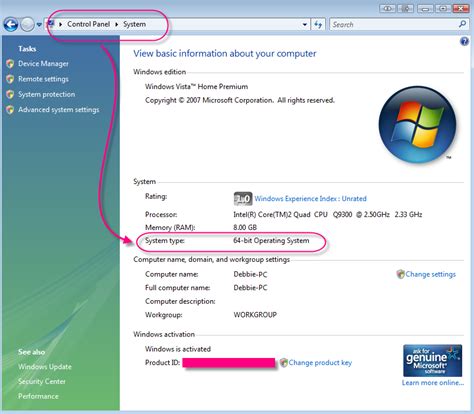Click the shield icon beside Change product key

point(284,363)
